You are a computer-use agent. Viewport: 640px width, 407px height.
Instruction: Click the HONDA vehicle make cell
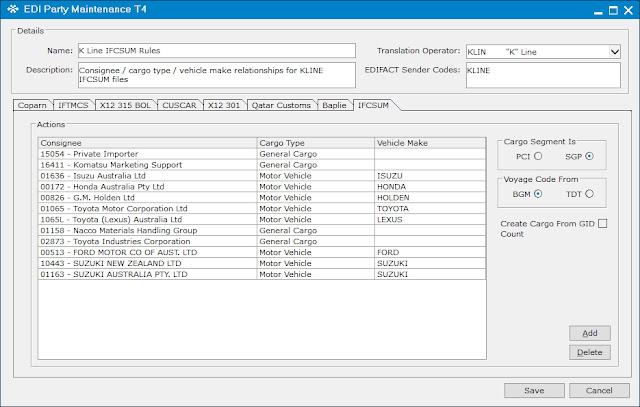coord(430,187)
